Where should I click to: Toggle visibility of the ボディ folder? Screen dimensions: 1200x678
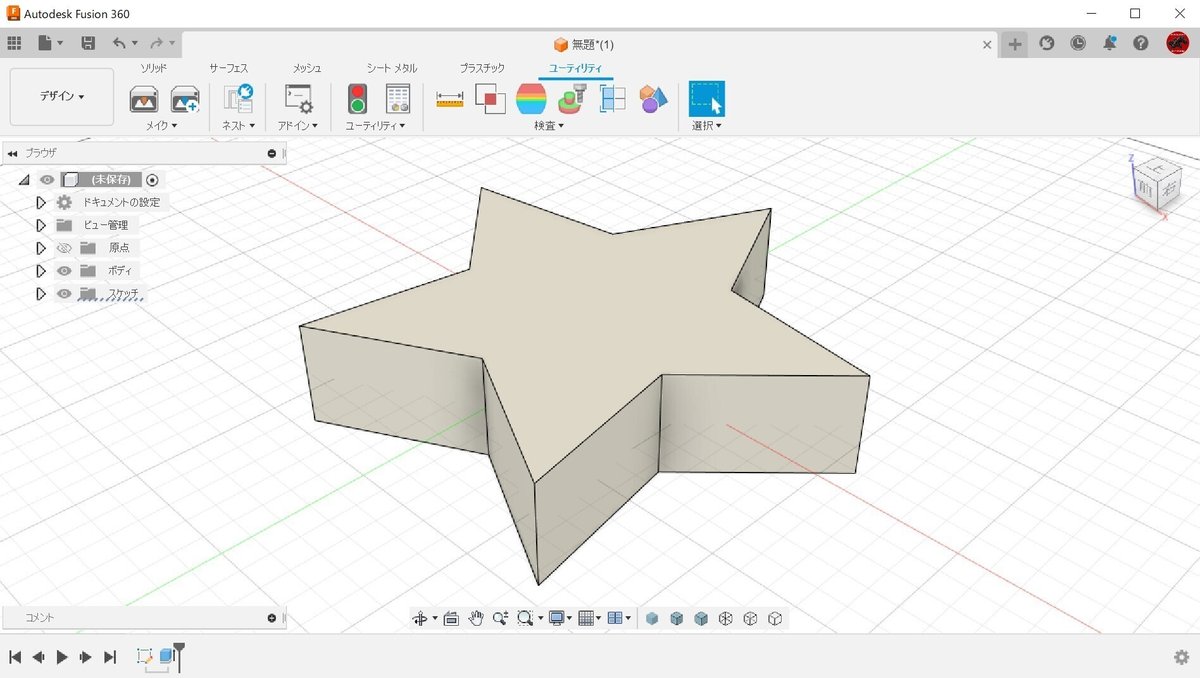click(x=64, y=271)
